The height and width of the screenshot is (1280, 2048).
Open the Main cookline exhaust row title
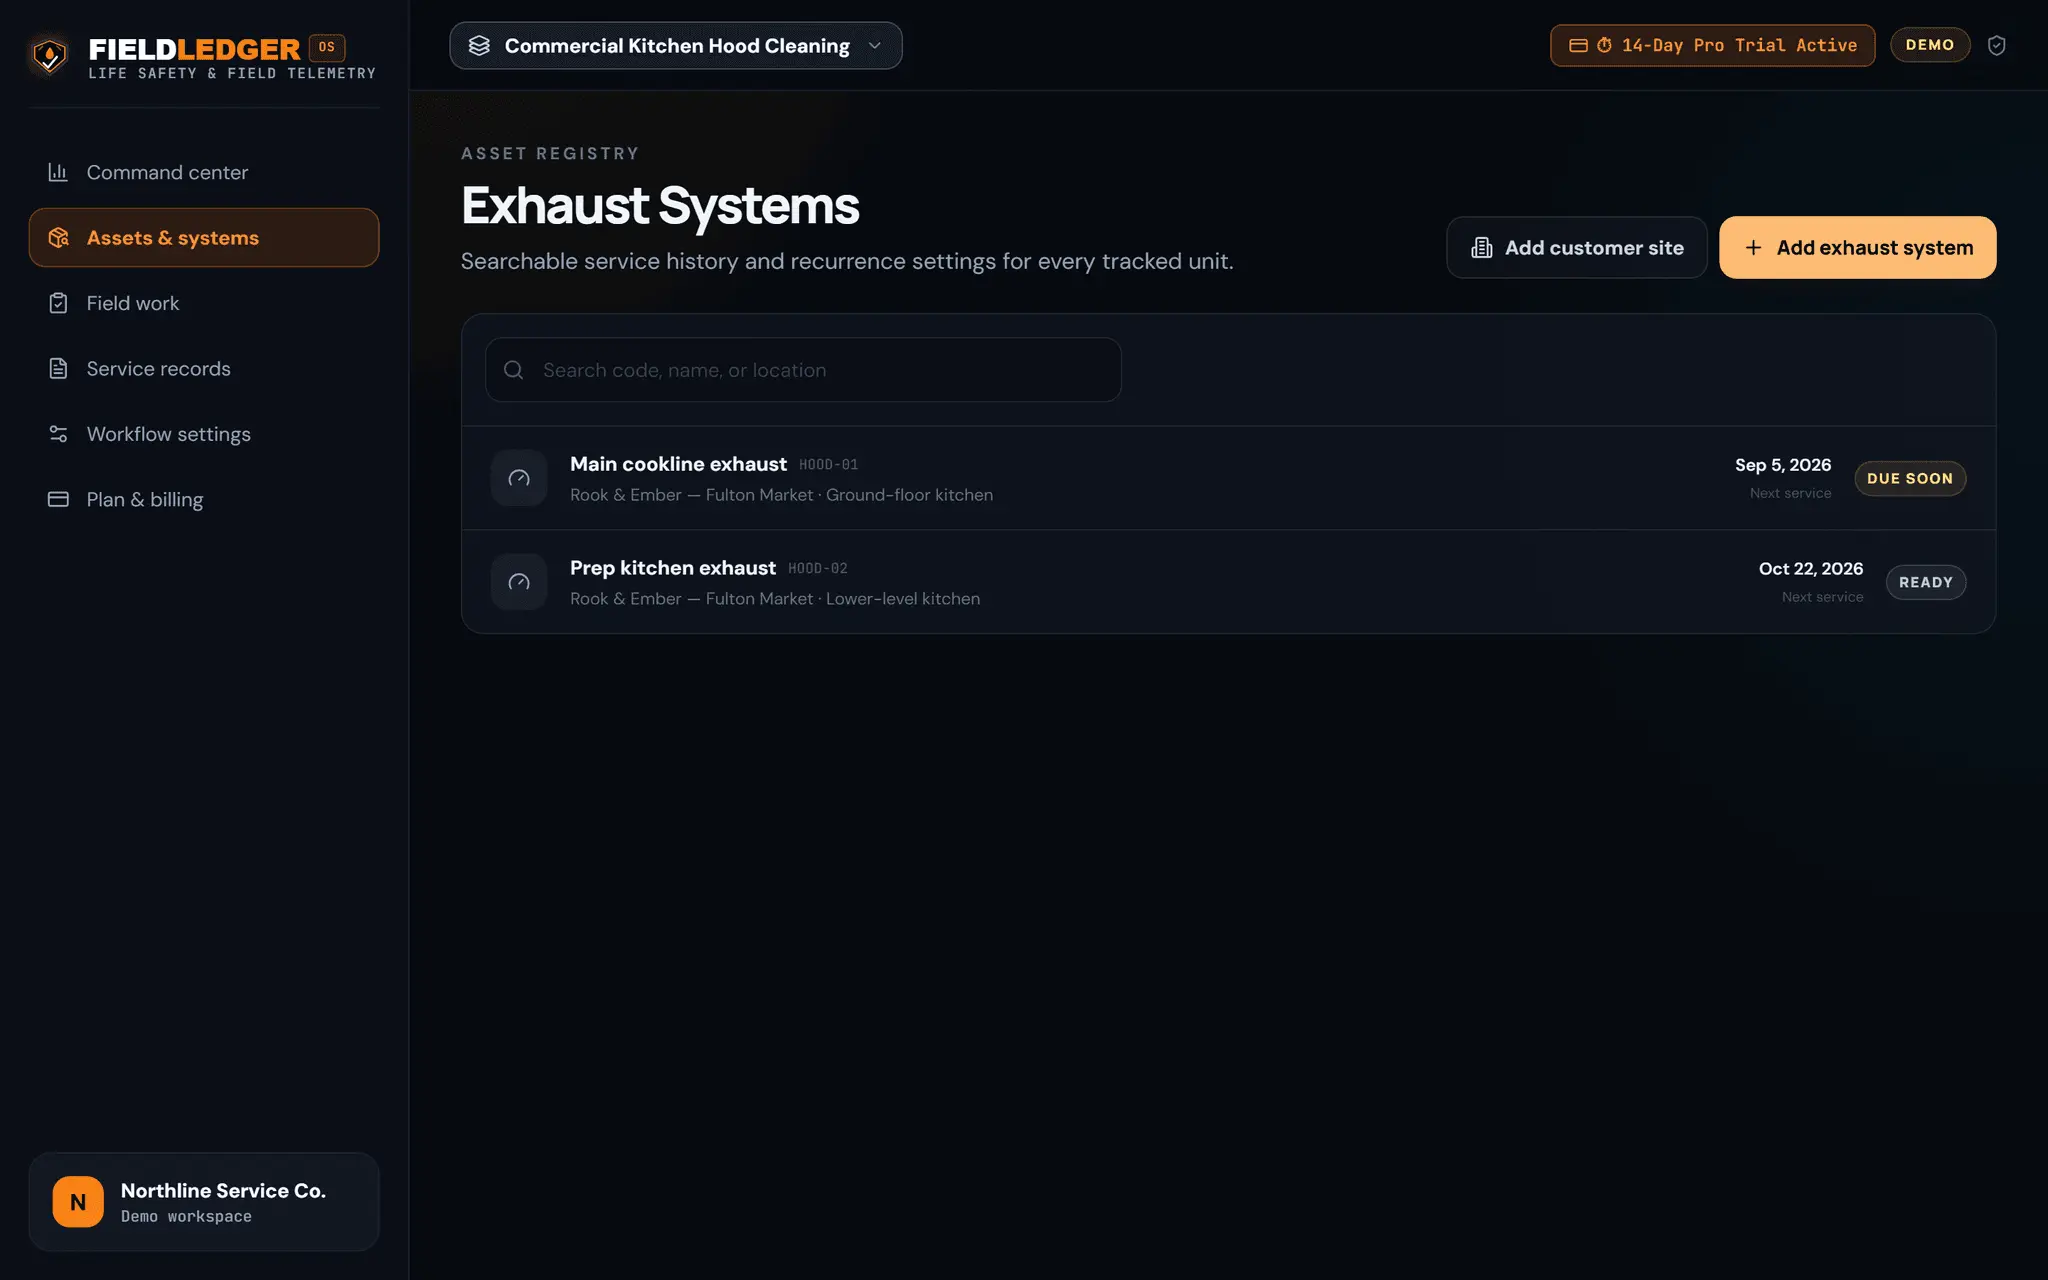click(x=678, y=464)
